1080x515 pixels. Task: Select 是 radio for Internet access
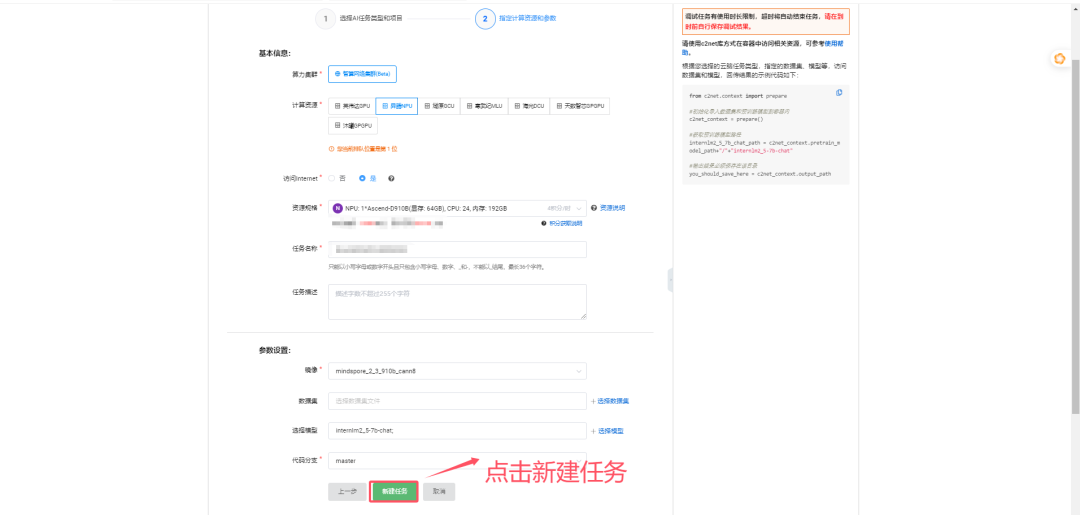tap(362, 178)
